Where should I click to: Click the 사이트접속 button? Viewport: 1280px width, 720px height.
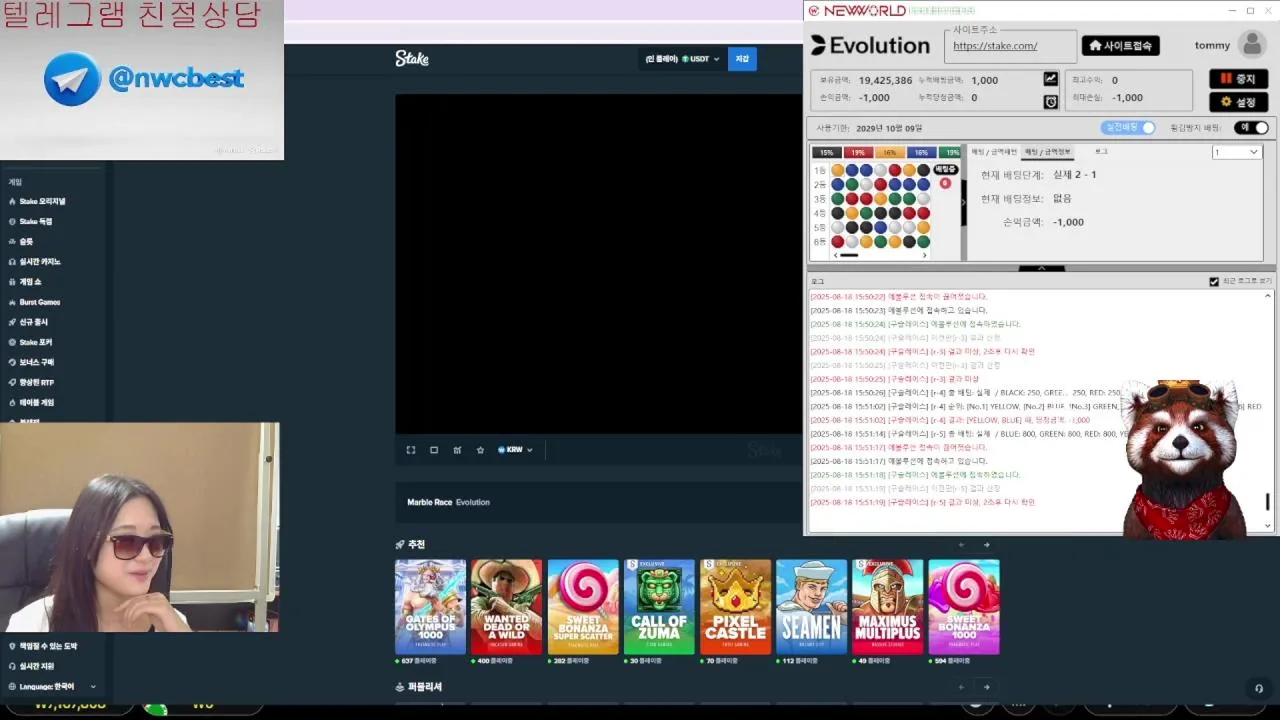pyautogui.click(x=1120, y=45)
